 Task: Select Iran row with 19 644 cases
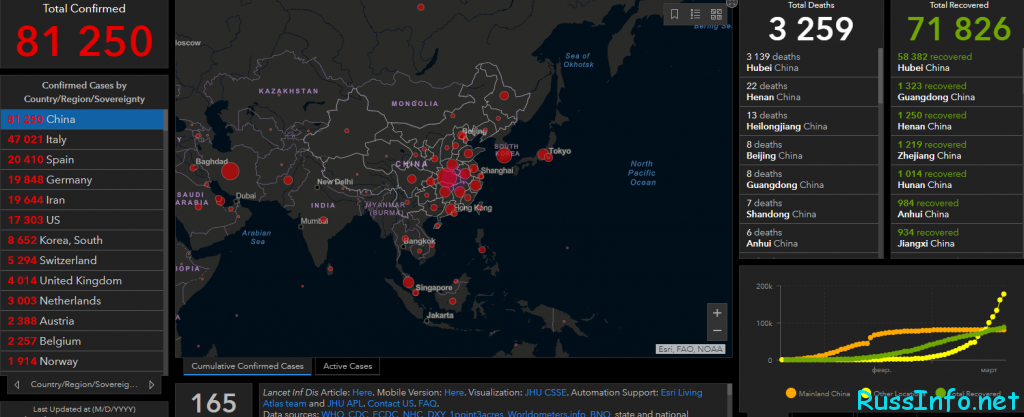point(82,200)
